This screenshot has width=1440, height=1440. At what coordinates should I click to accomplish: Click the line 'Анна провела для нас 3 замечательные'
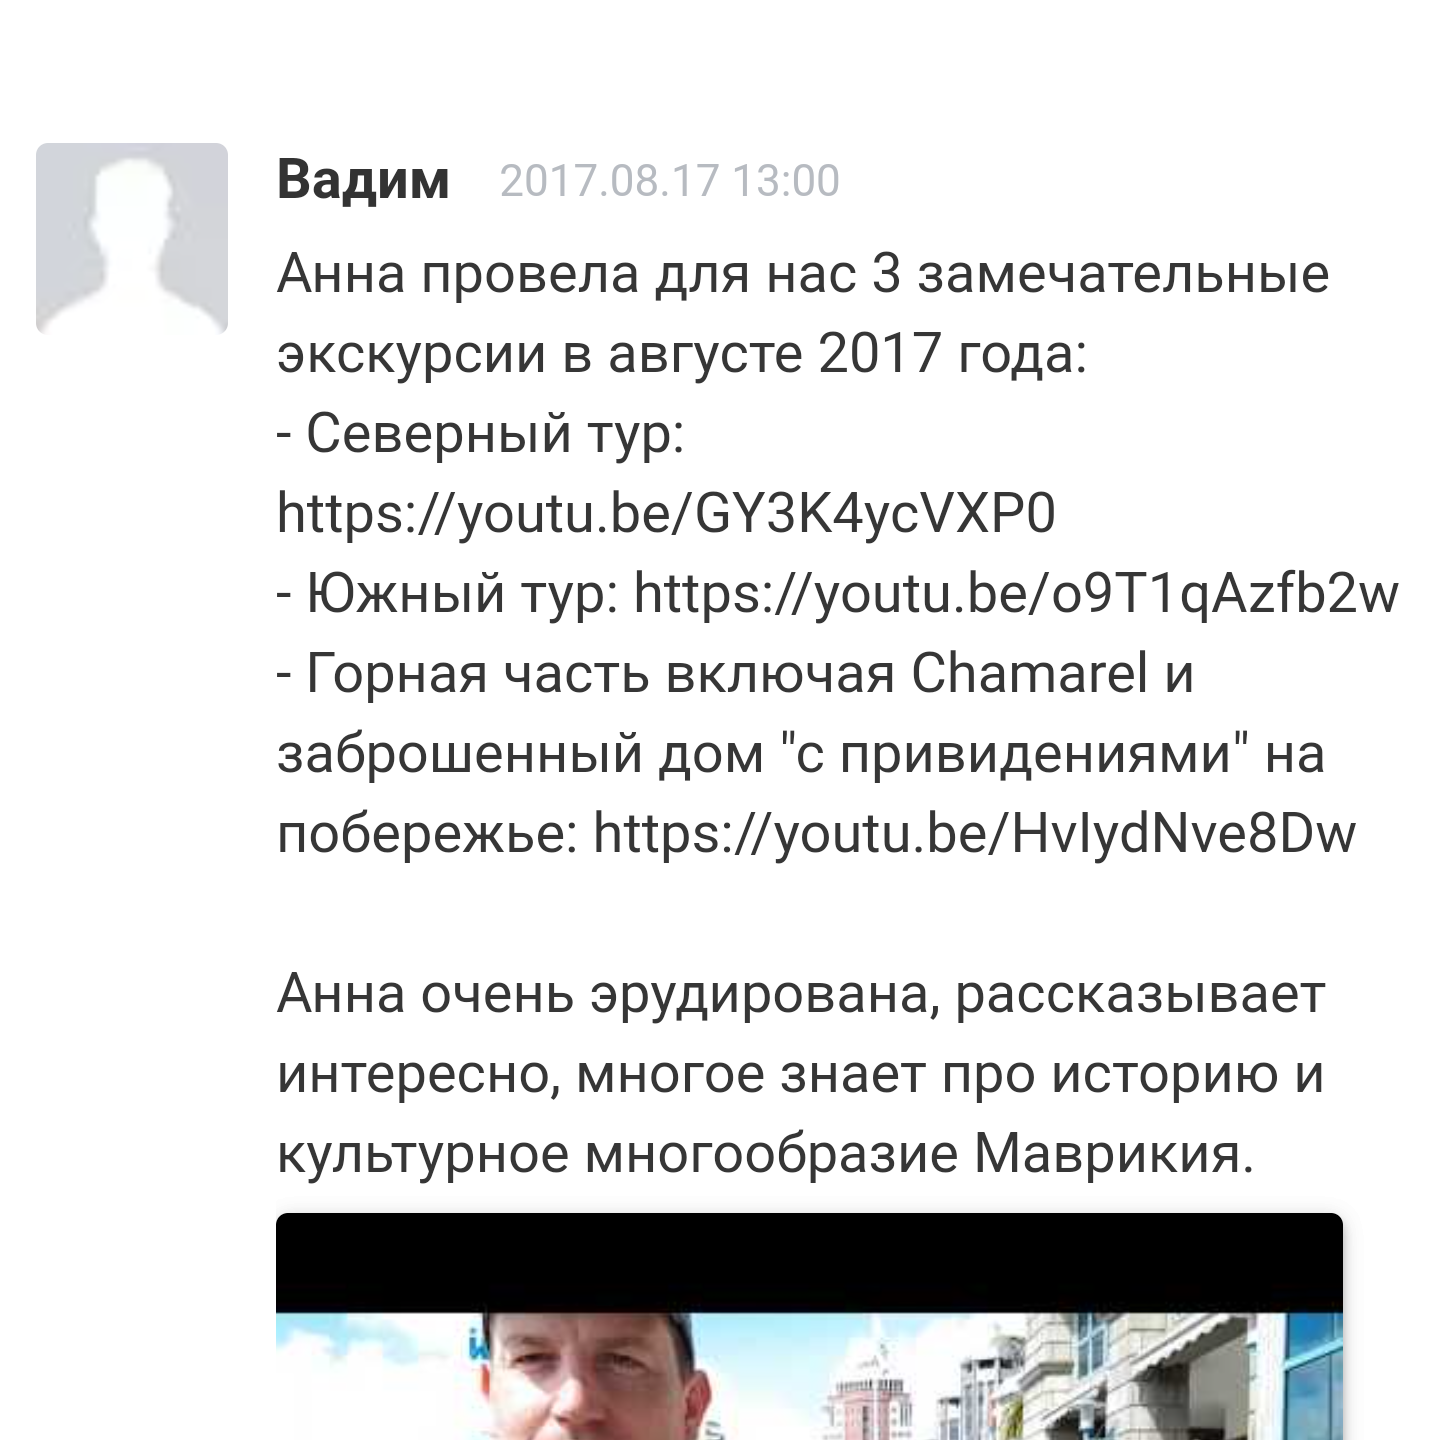(x=803, y=274)
